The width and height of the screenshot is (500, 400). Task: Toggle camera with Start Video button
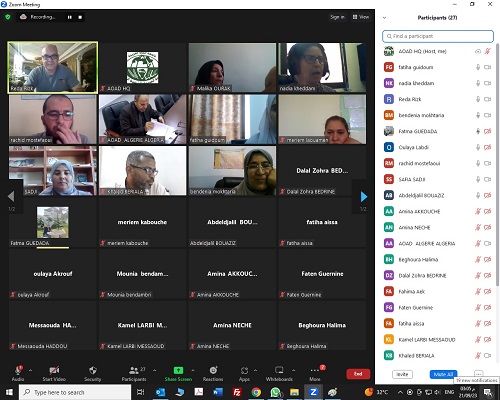[x=54, y=374]
